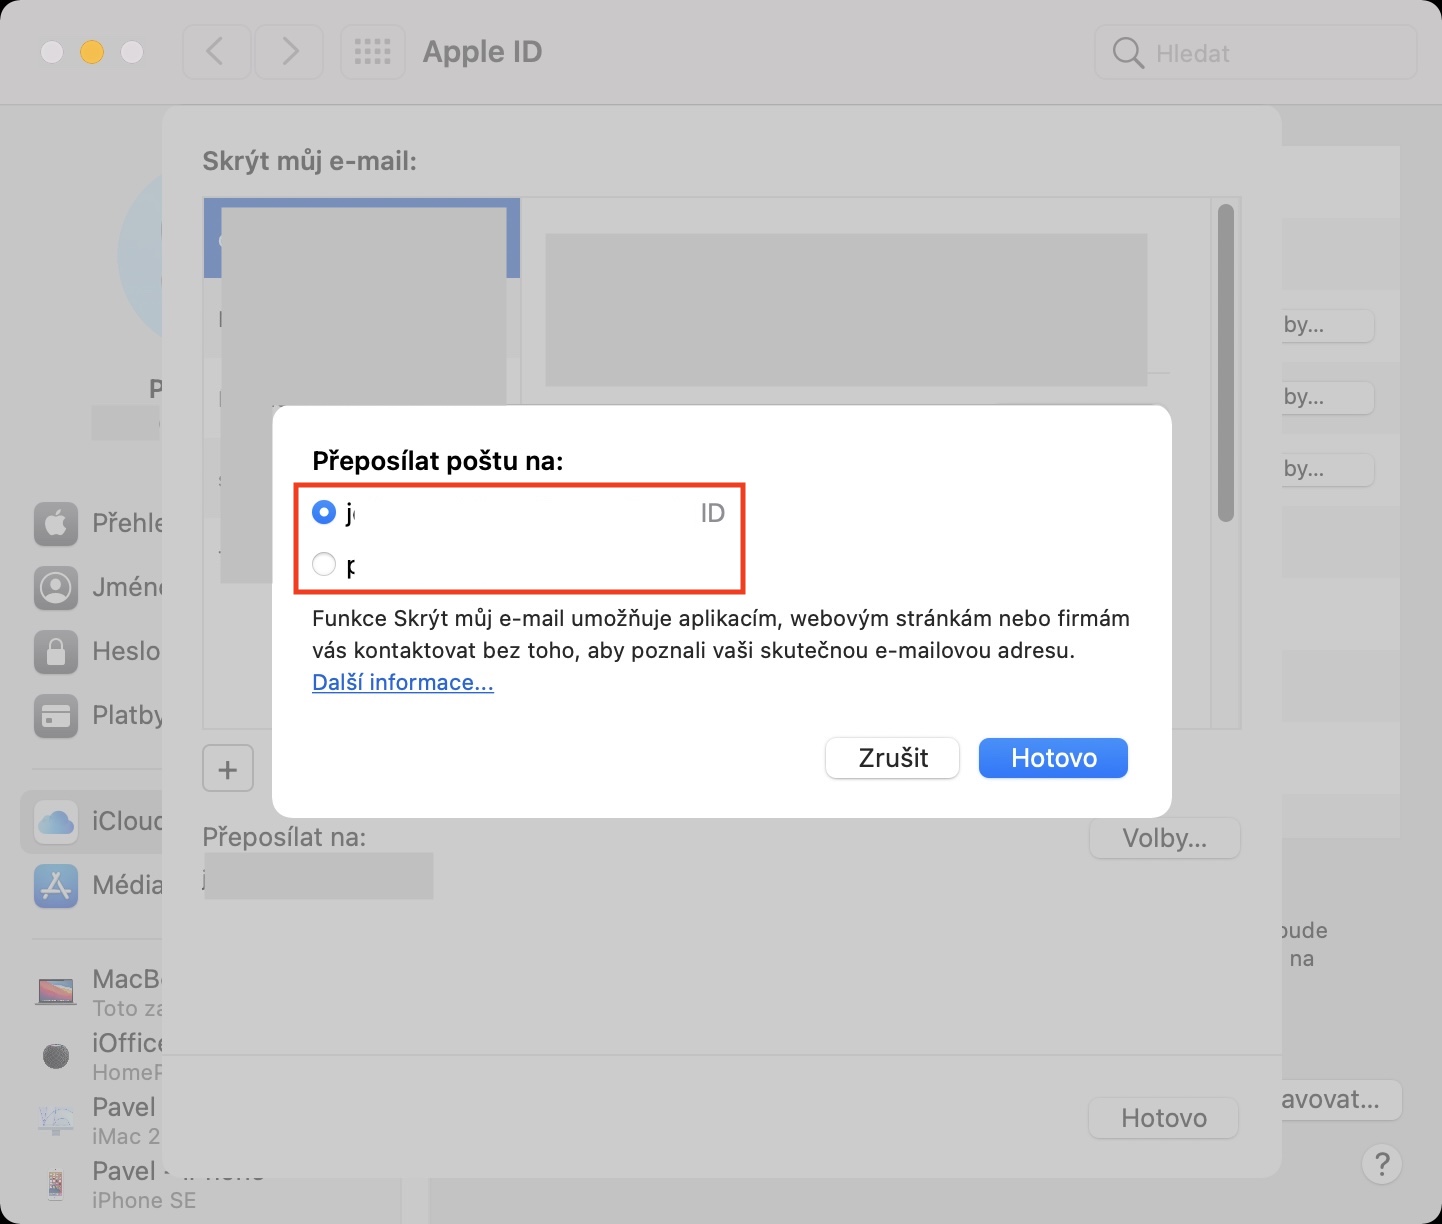Click the yellow minimize window button

(92, 52)
